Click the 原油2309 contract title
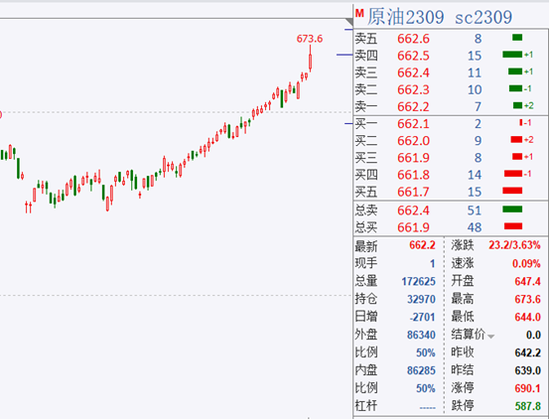The width and height of the screenshot is (550, 420). pos(405,17)
